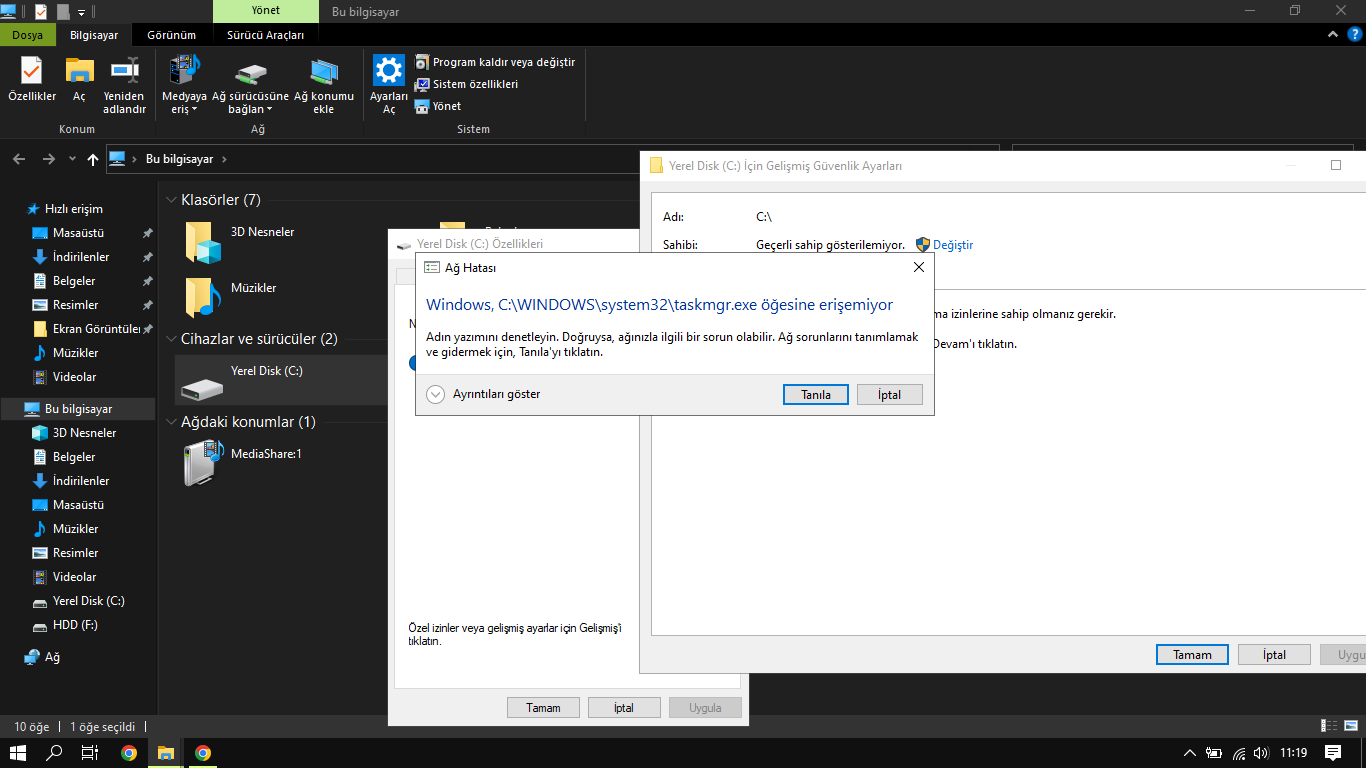
Task: Close the Ağ Hatası dialog
Action: pyautogui.click(x=918, y=267)
